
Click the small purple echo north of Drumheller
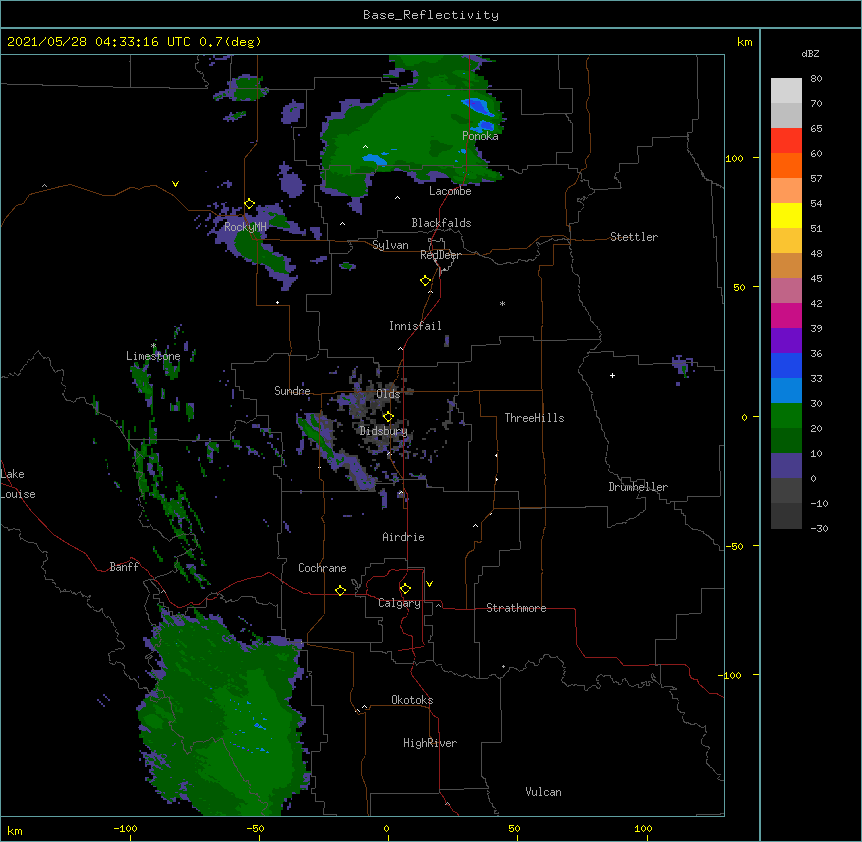pos(682,366)
